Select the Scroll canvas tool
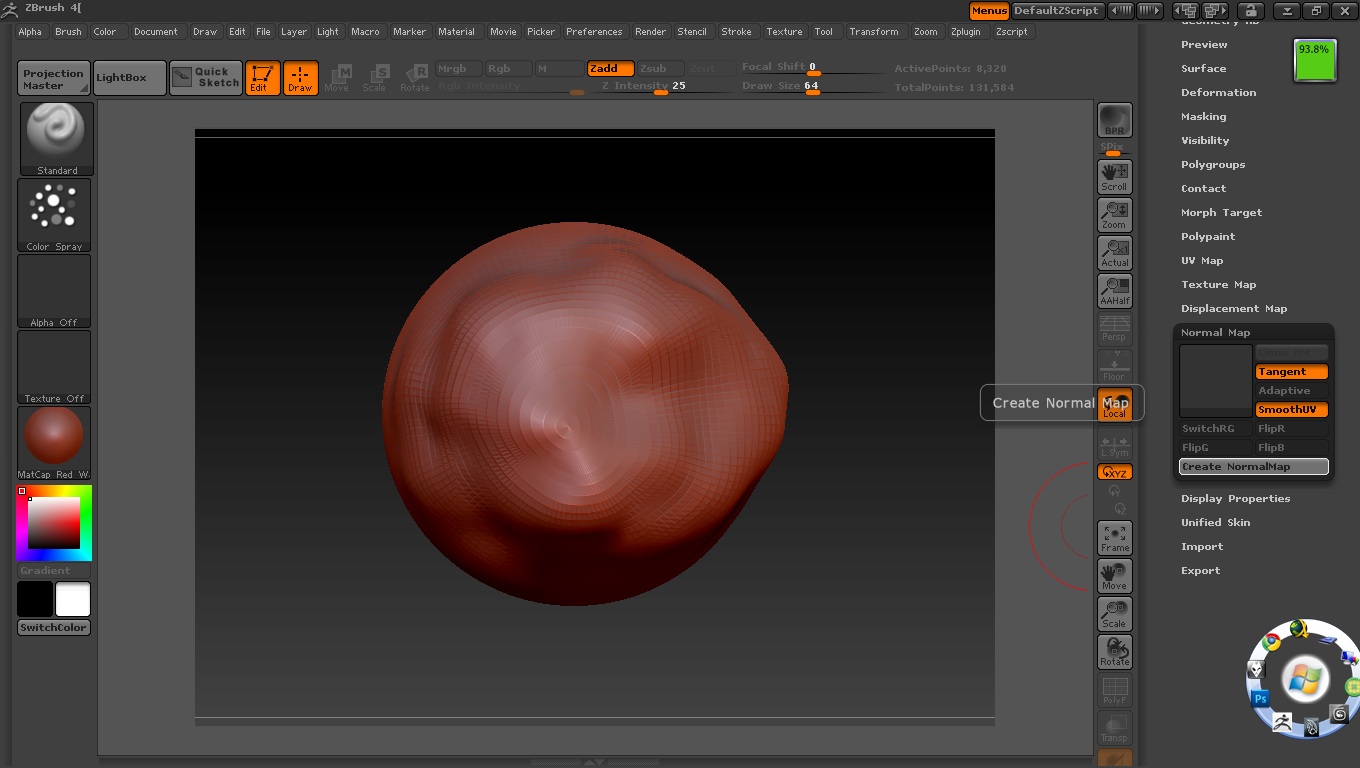Viewport: 1360px width, 768px height. click(1114, 177)
